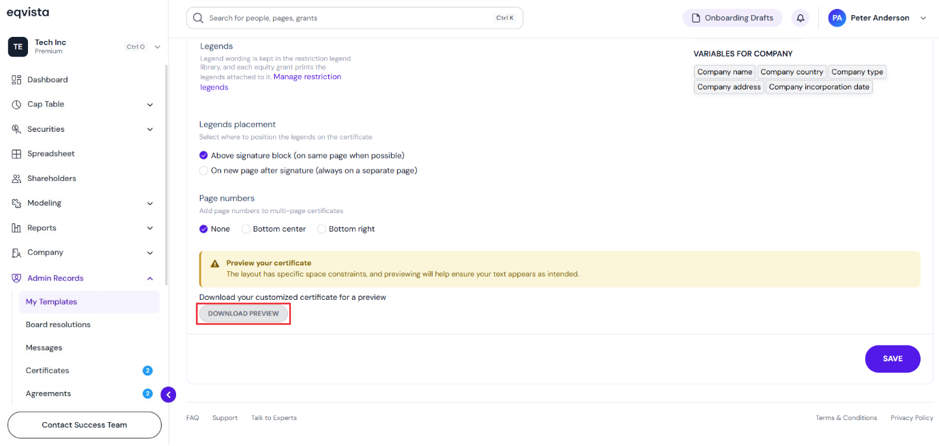This screenshot has width=939, height=446.
Task: Click the Download Preview button
Action: (x=243, y=314)
